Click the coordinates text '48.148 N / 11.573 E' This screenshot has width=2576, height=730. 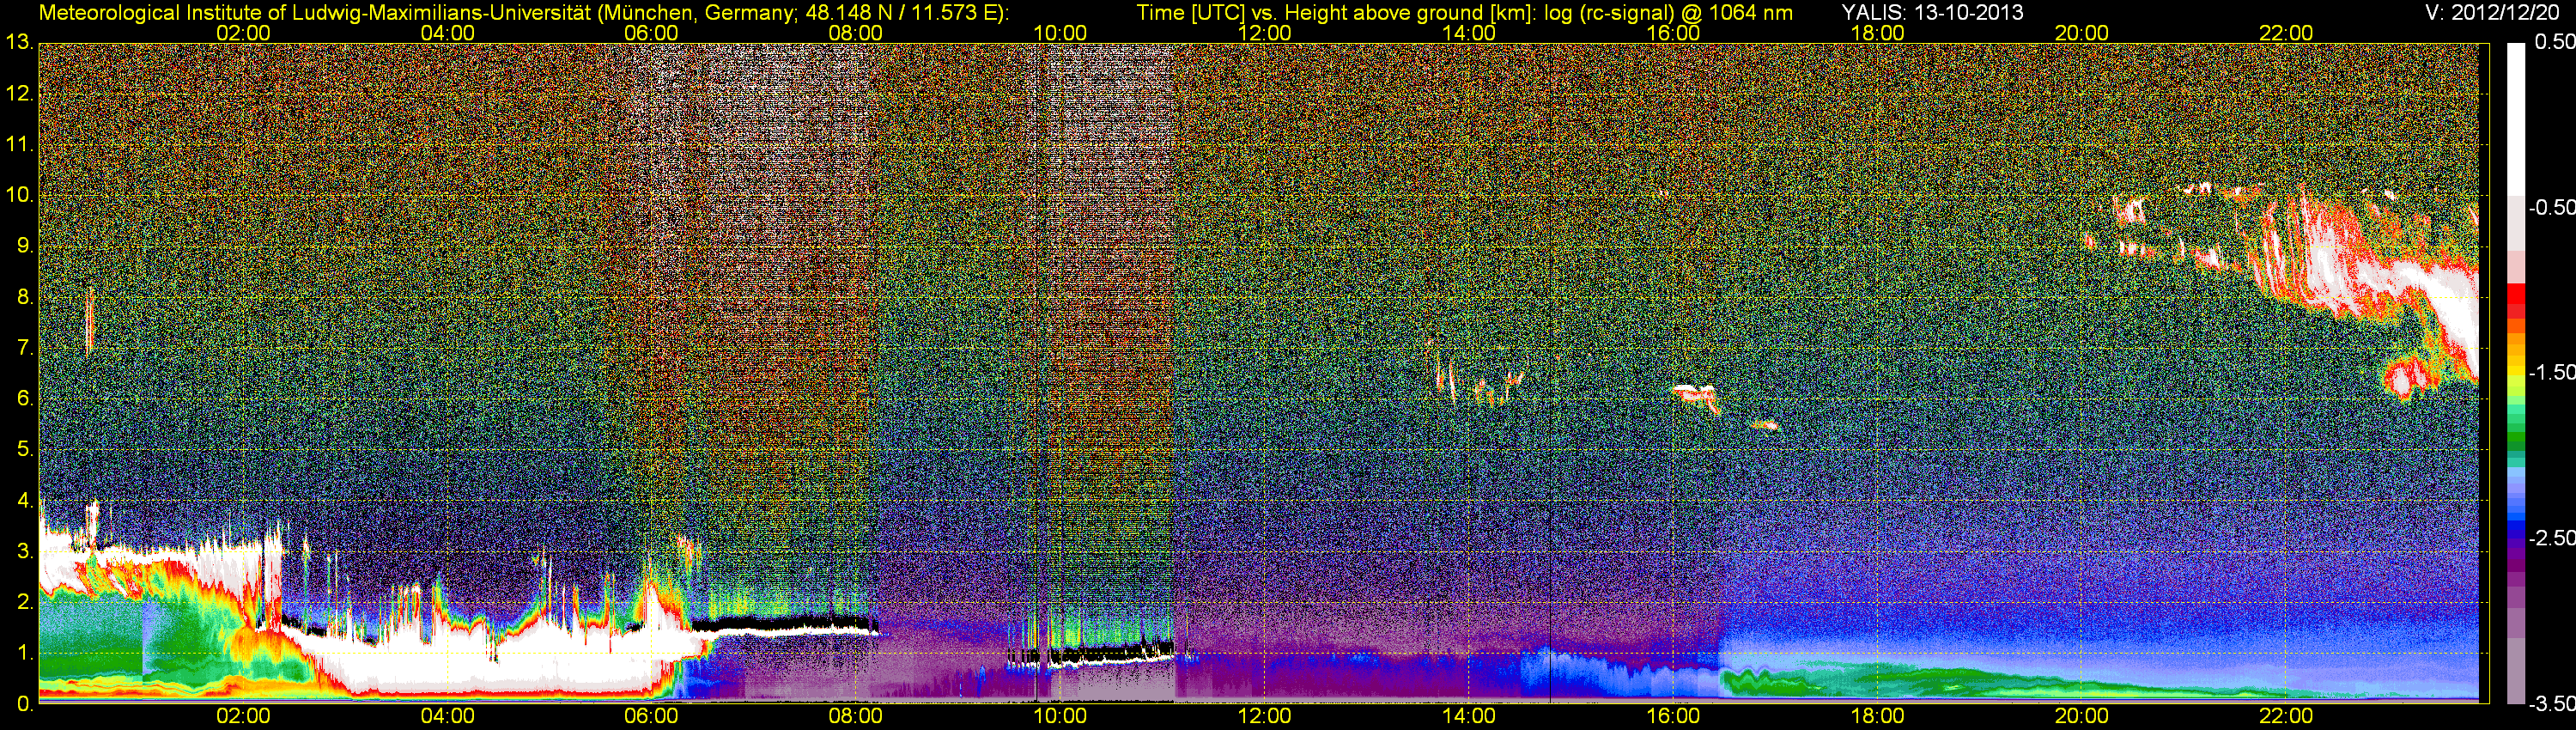pyautogui.click(x=899, y=13)
